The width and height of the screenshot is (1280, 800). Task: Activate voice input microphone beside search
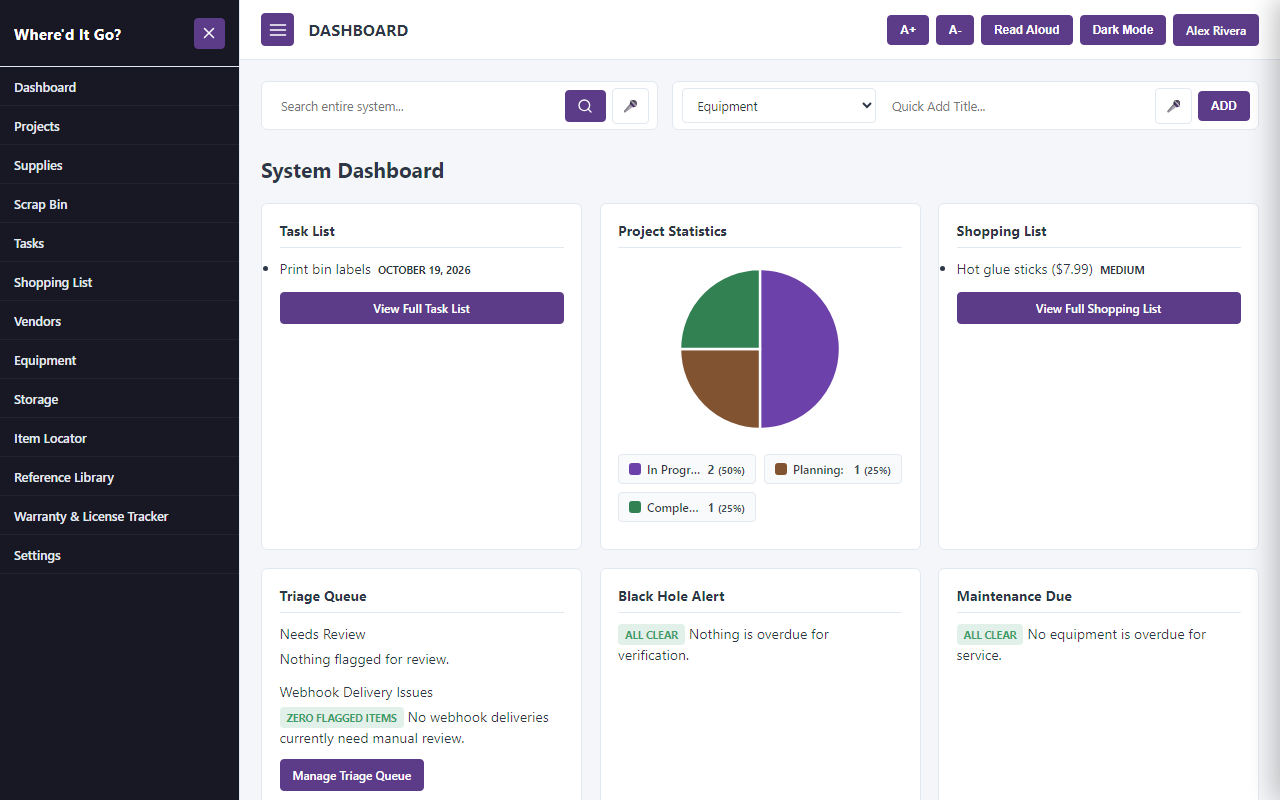click(630, 106)
